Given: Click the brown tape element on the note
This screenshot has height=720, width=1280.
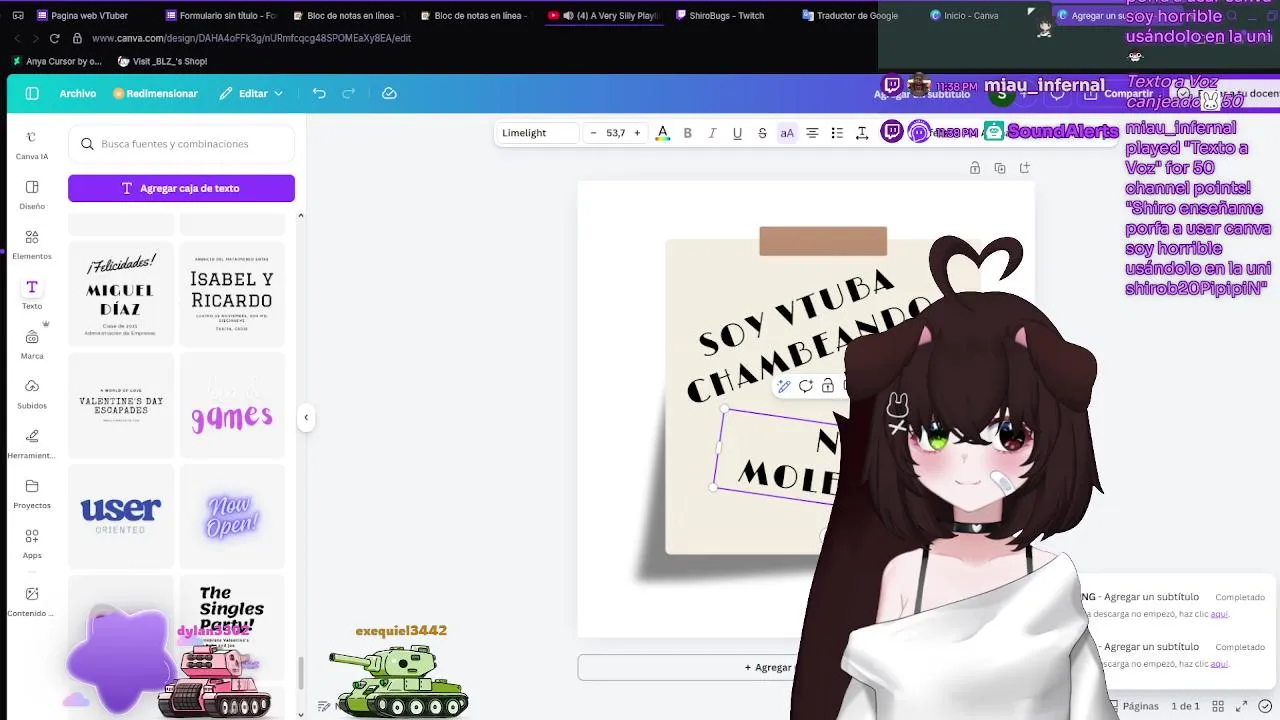Looking at the screenshot, I should click(823, 241).
